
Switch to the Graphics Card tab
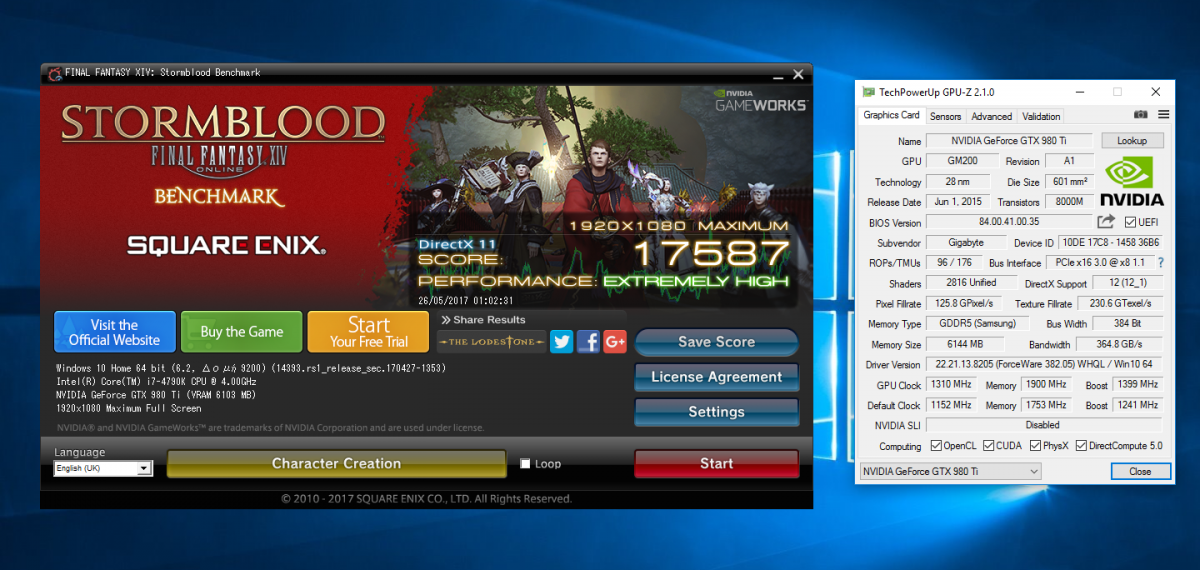point(891,115)
